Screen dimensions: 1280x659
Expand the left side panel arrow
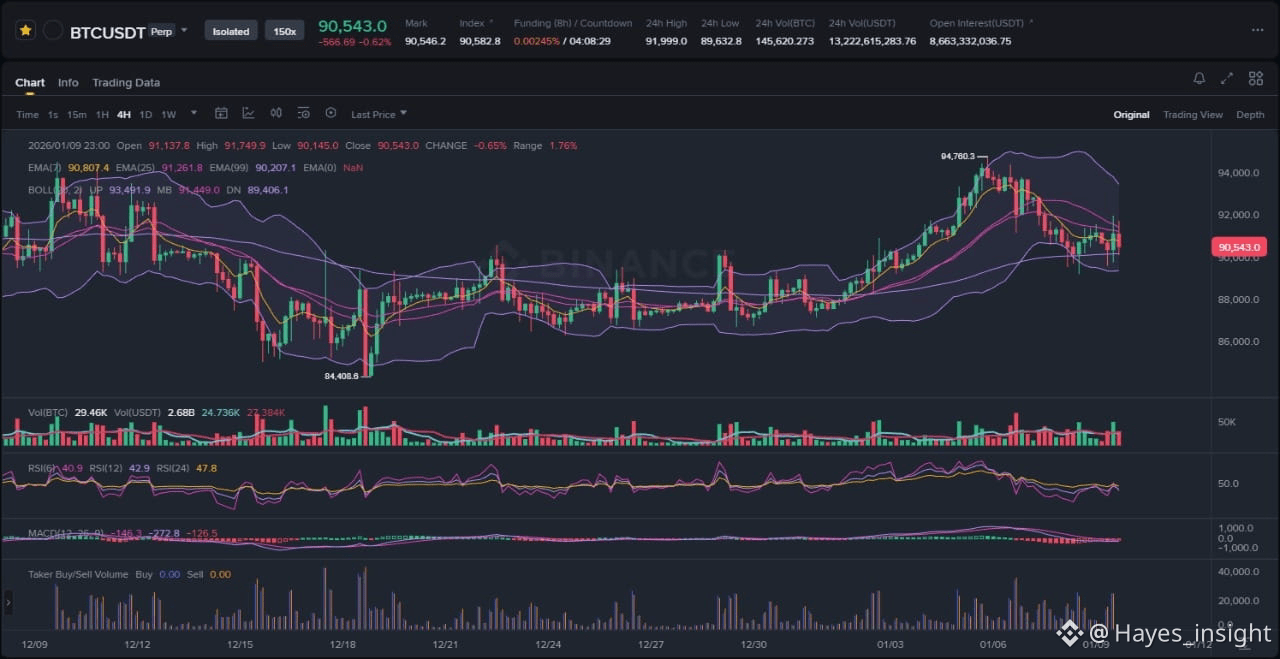tap(9, 603)
